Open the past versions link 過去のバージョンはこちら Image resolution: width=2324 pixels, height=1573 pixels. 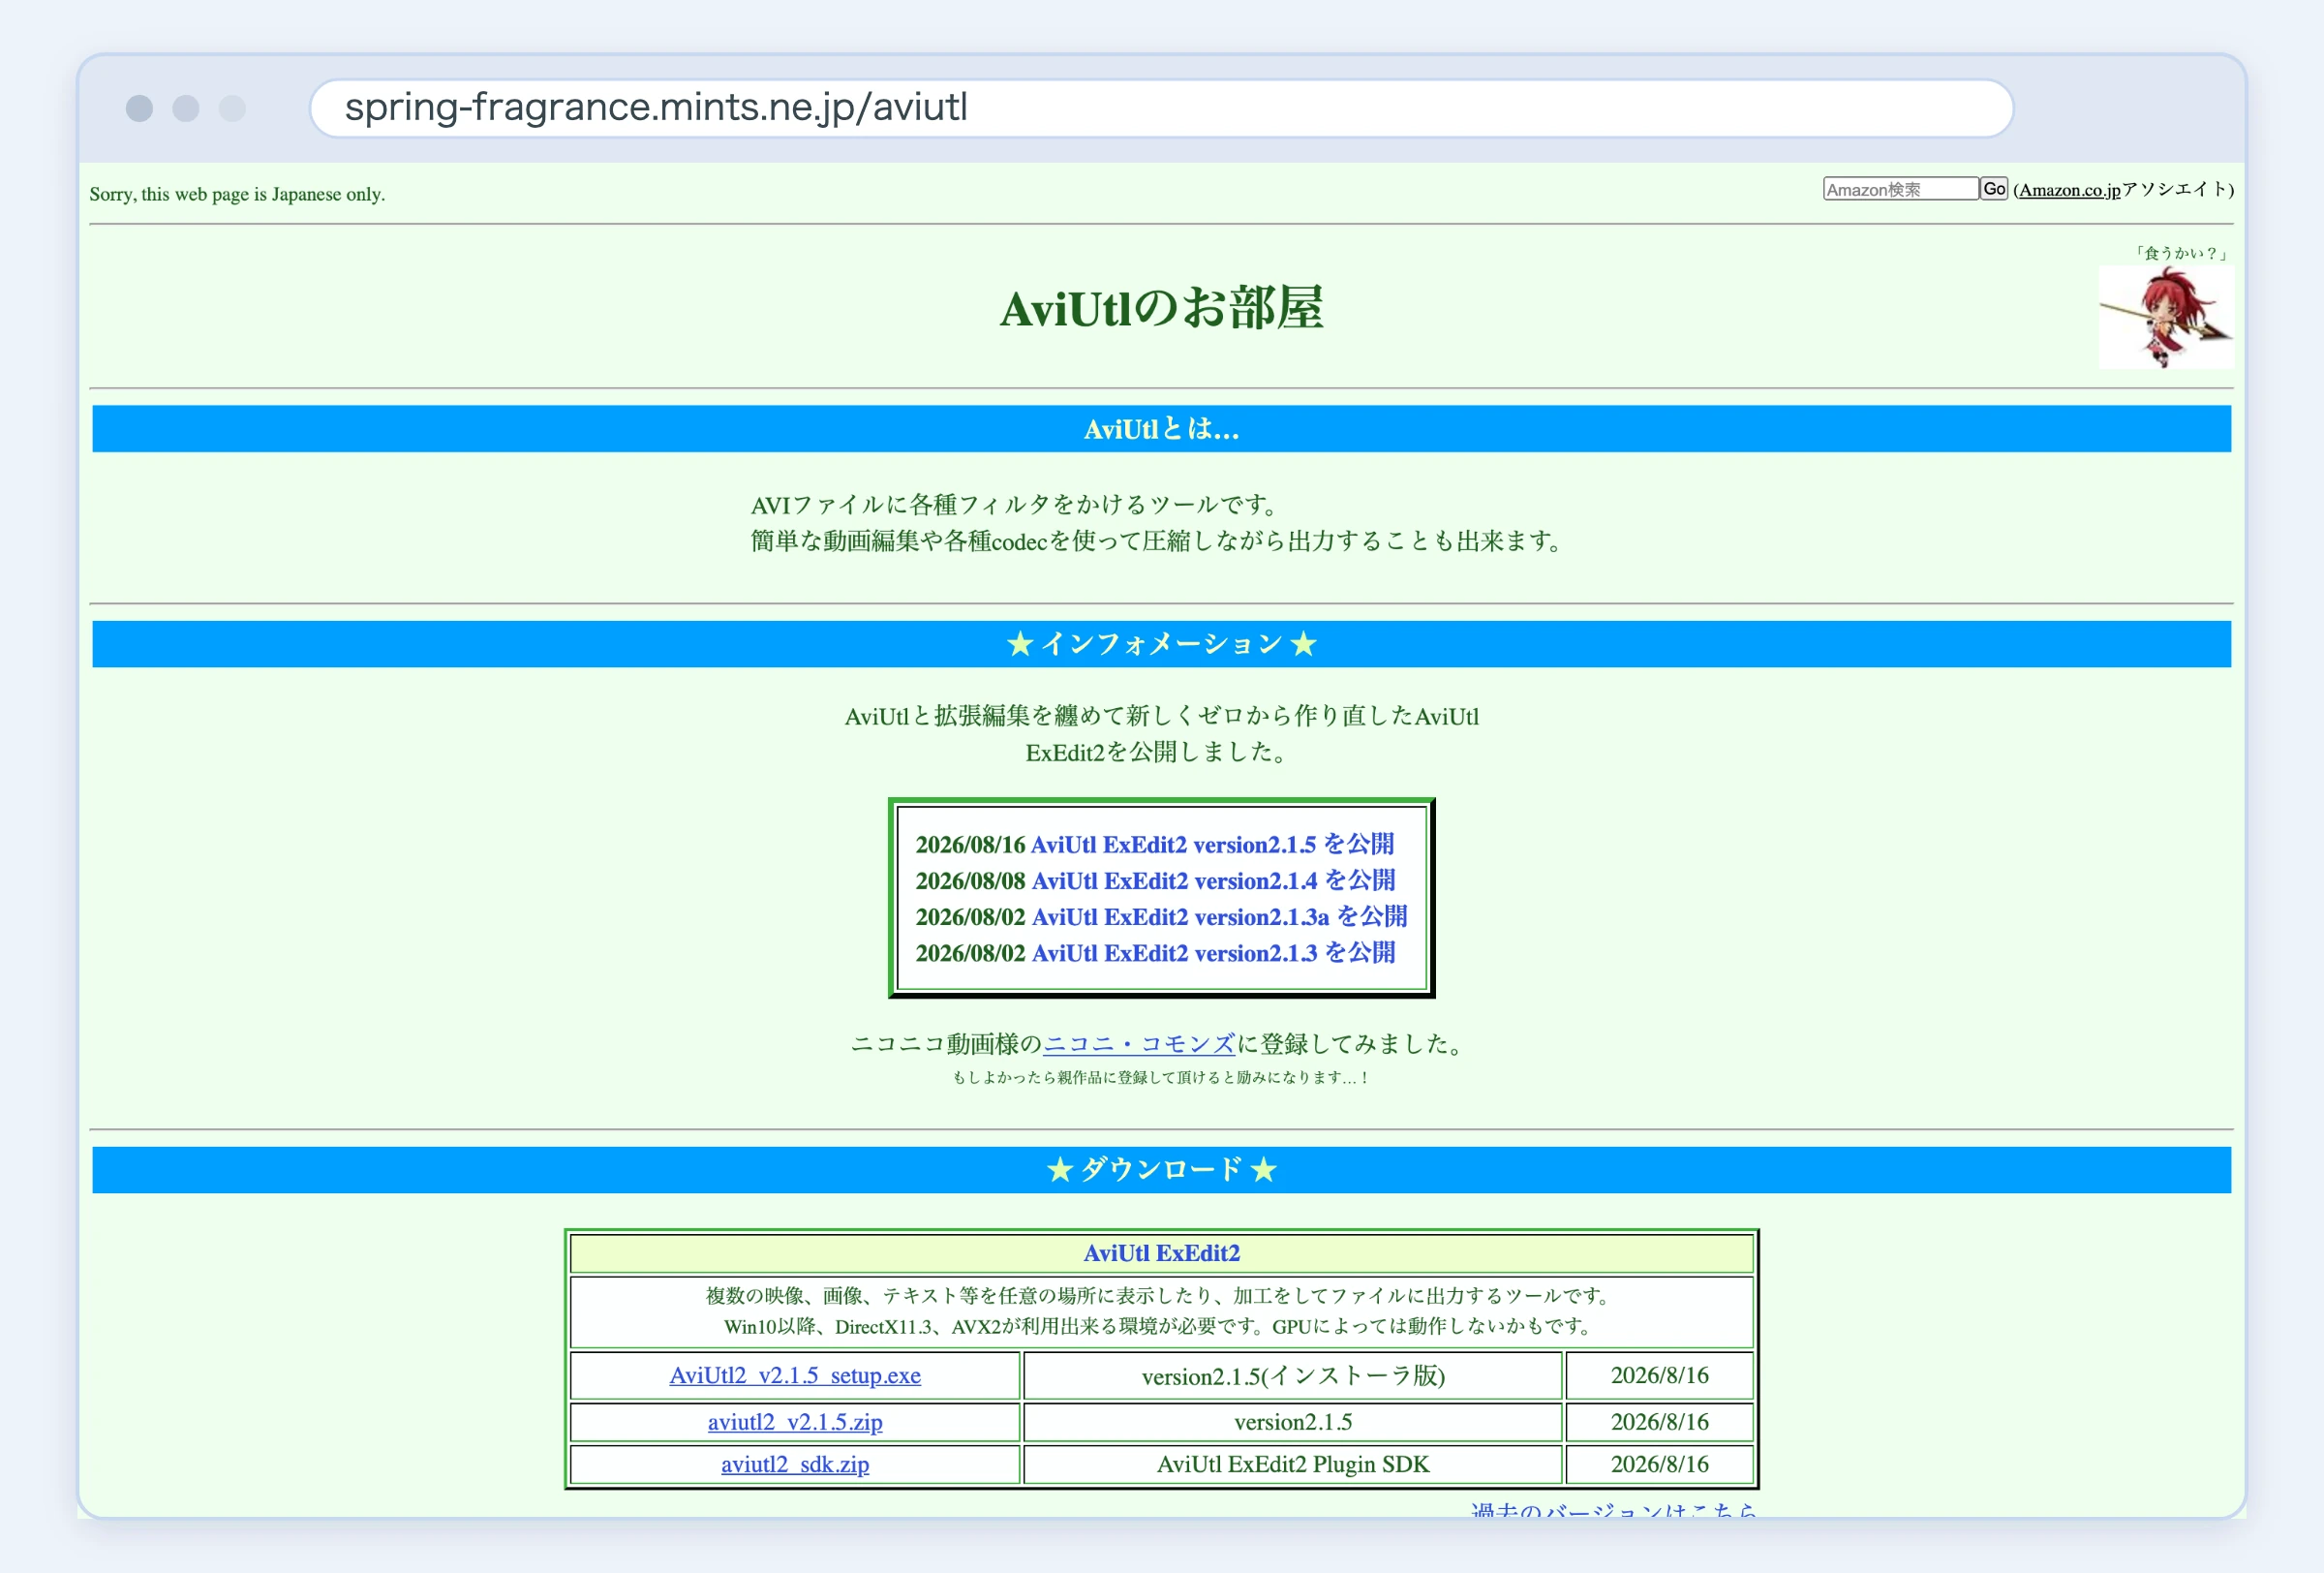coord(1614,1508)
